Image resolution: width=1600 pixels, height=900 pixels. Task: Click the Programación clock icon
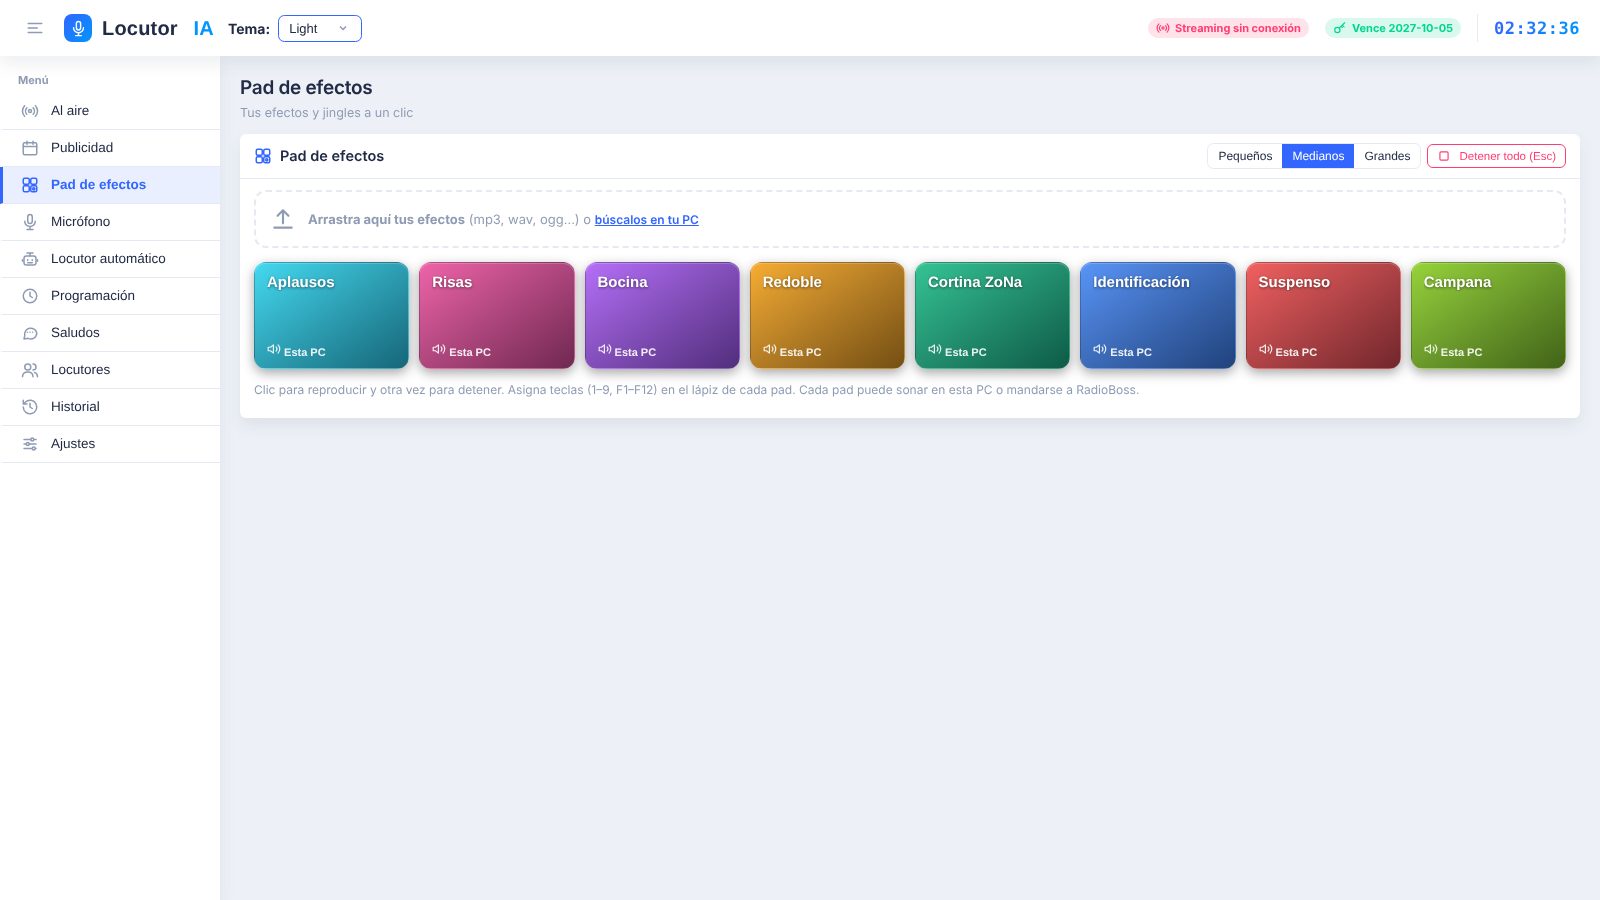pos(30,296)
